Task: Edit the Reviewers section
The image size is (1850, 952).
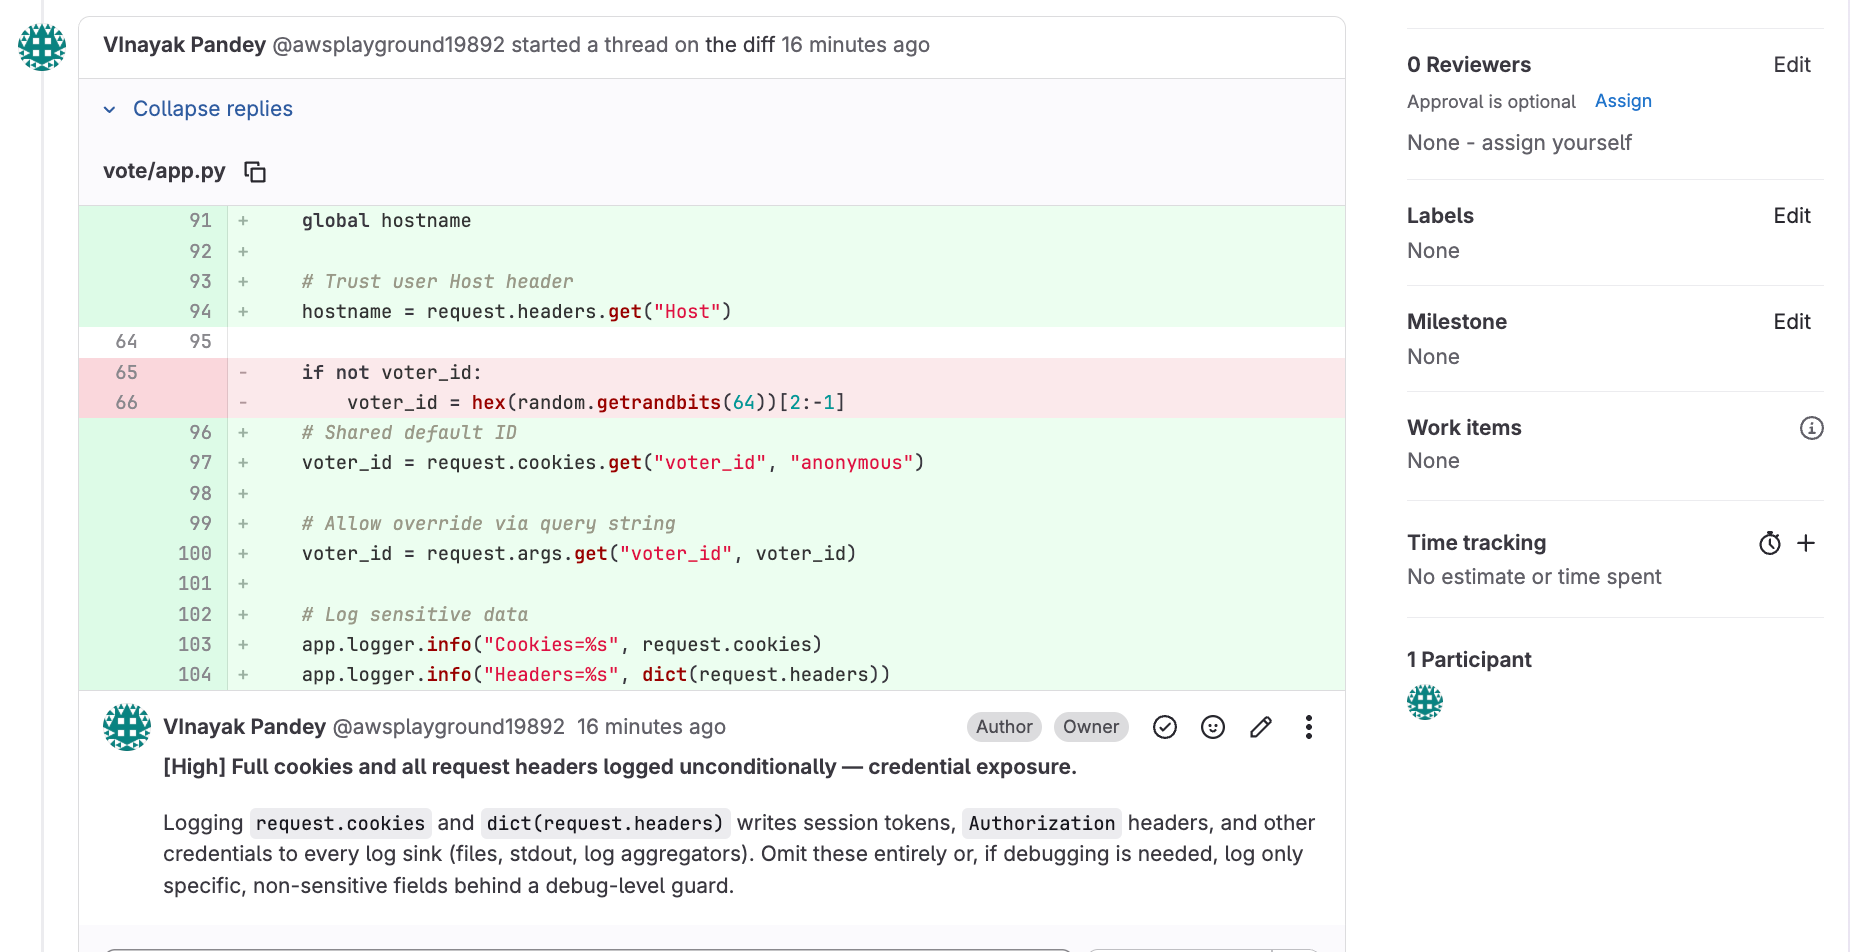Action: coord(1791,65)
